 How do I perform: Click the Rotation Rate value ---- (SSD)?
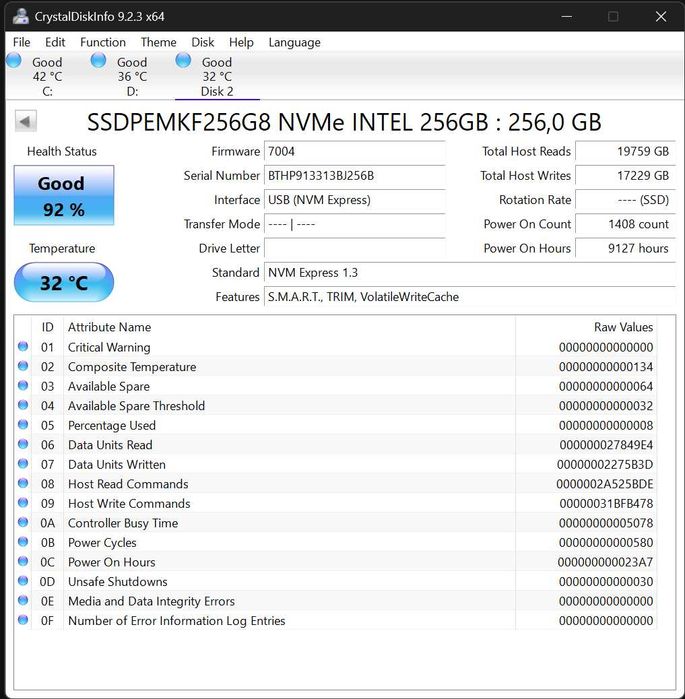625,200
